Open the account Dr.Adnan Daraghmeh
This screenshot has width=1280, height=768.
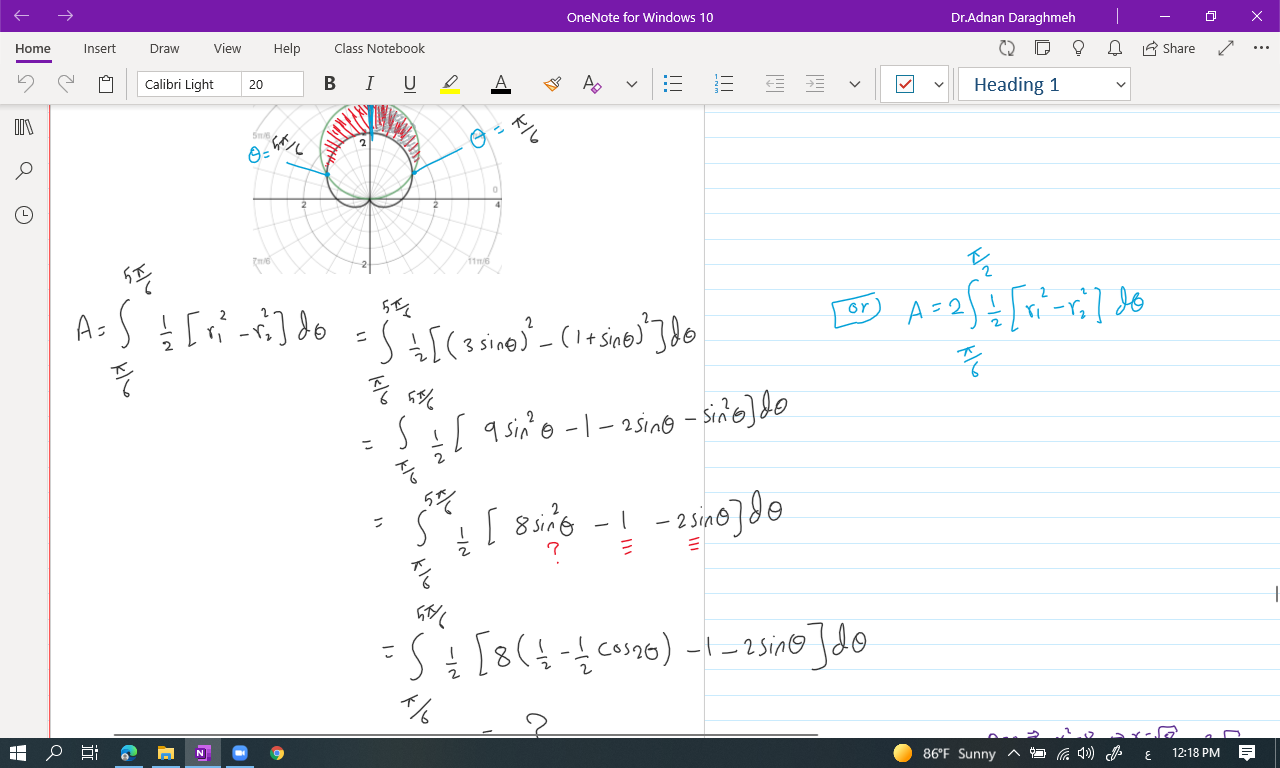(x=1014, y=17)
